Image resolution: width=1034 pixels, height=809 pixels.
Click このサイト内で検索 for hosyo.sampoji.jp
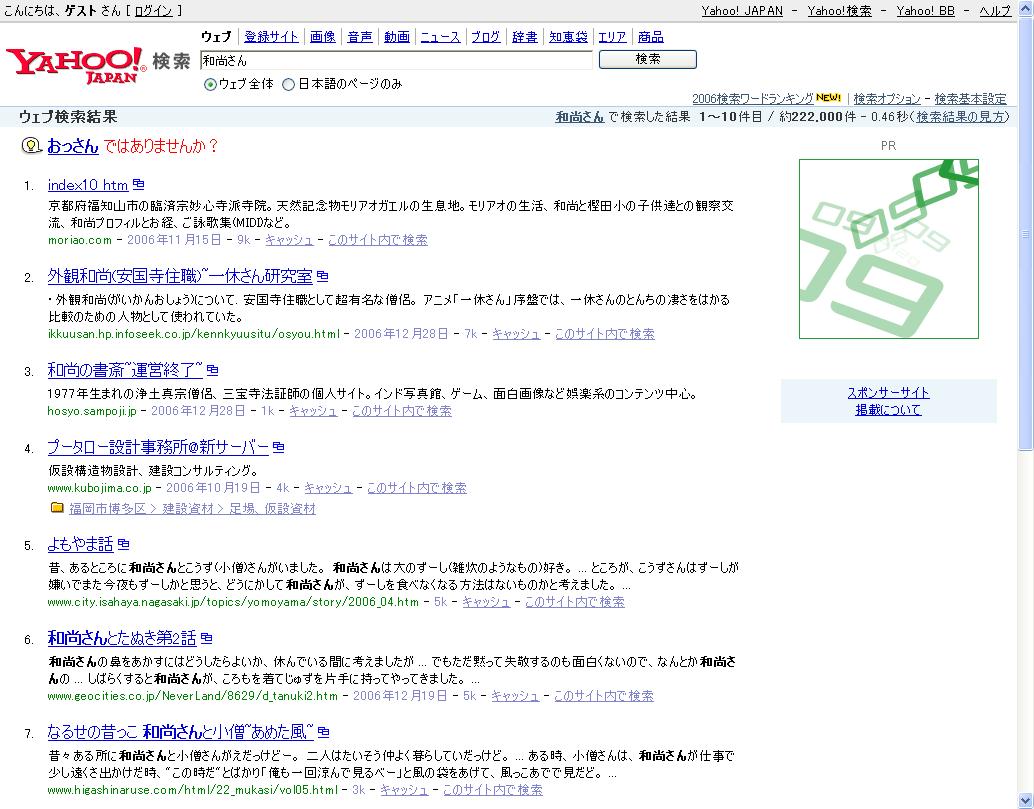(402, 411)
